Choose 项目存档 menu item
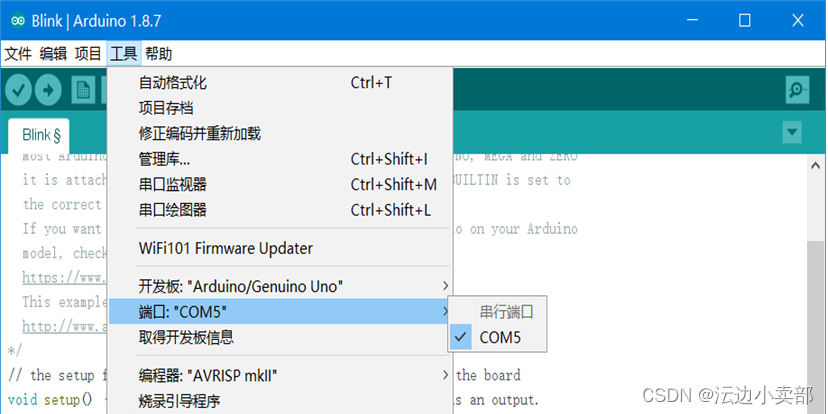This screenshot has height=414, width=828. coord(280,108)
